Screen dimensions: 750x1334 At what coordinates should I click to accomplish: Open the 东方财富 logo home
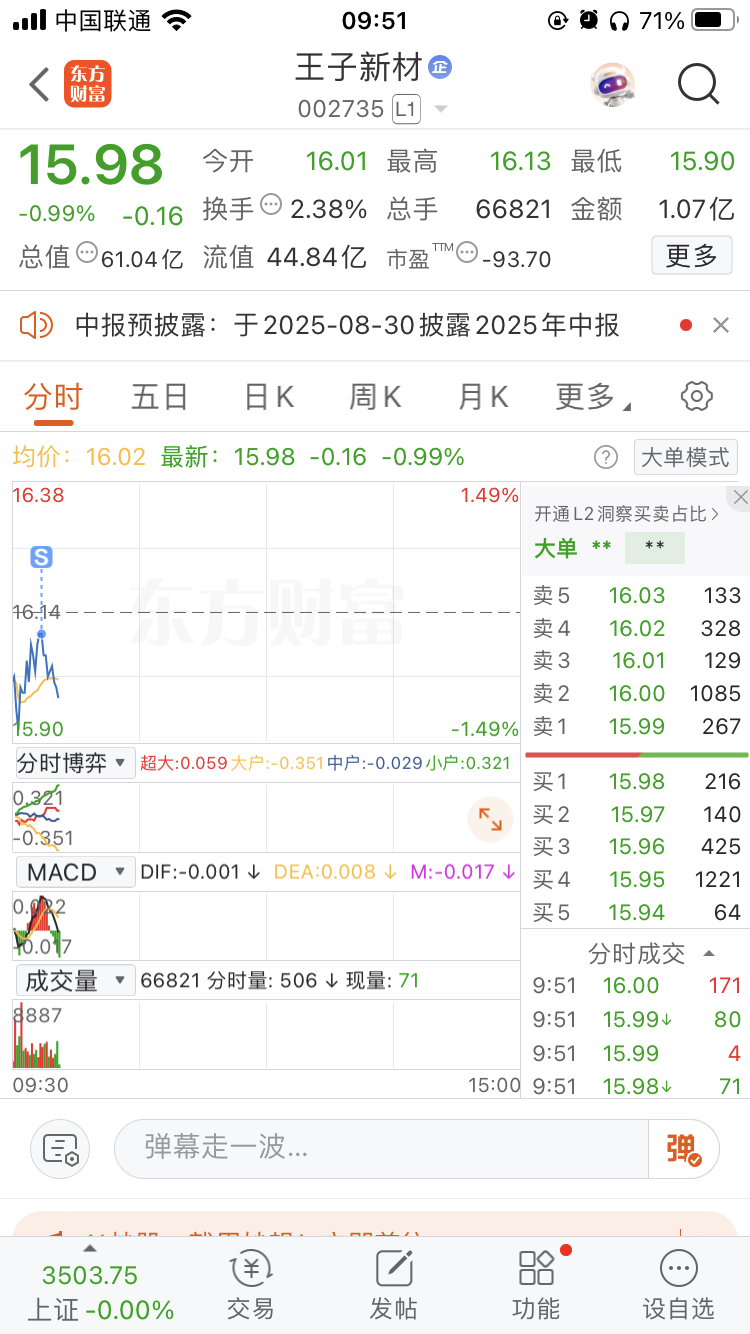pyautogui.click(x=88, y=84)
